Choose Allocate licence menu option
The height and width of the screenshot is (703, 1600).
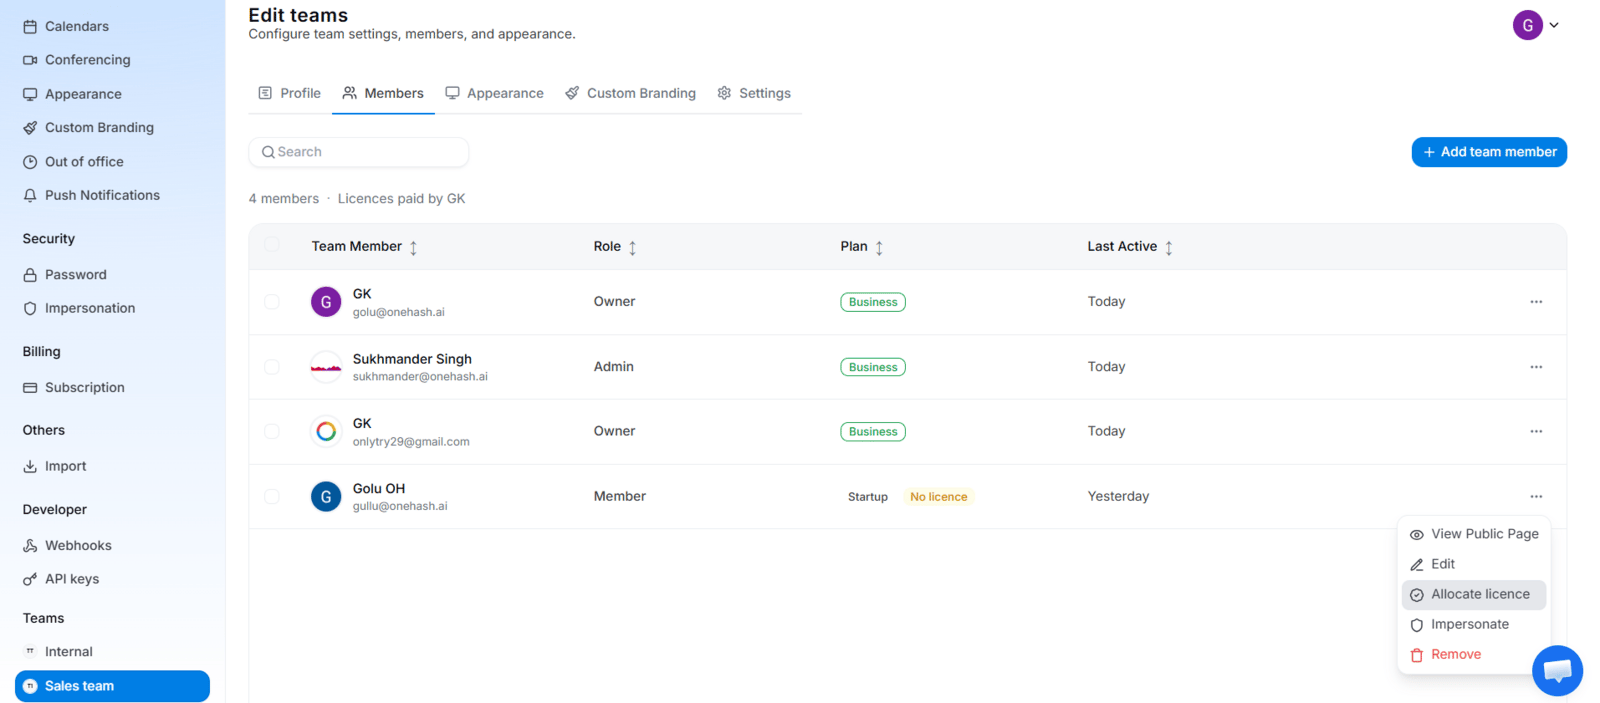[x=1474, y=595]
